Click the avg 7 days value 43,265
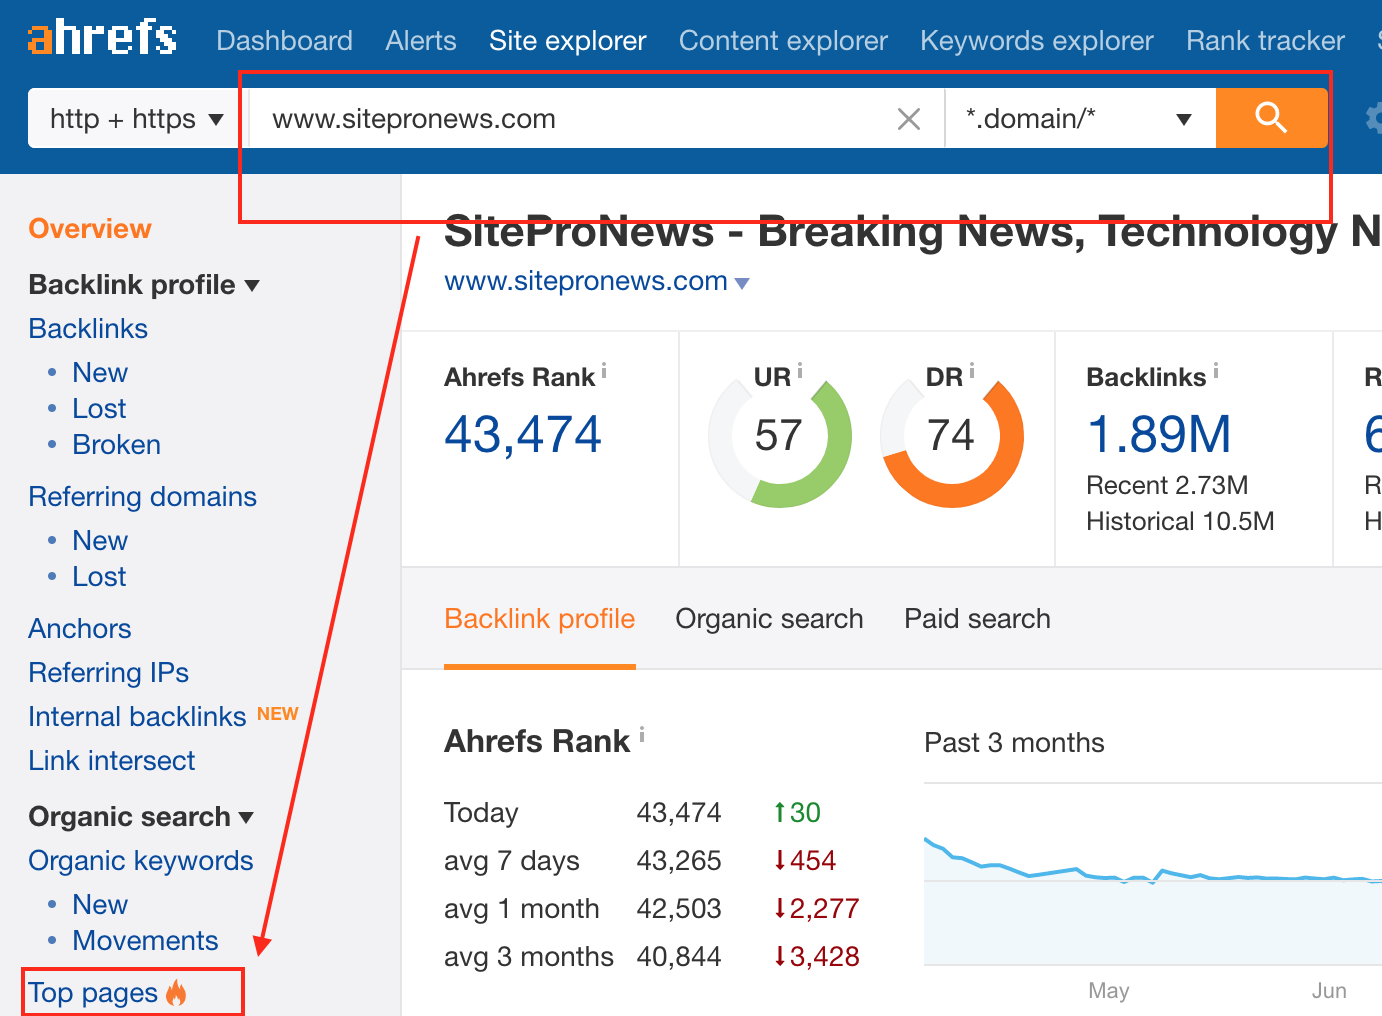 pos(679,861)
